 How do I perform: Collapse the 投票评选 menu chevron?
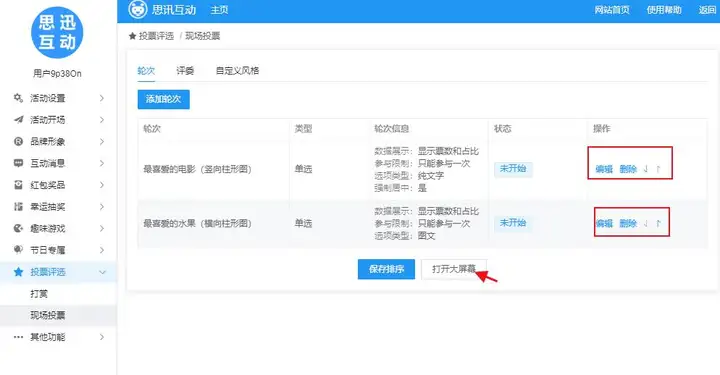click(102, 272)
